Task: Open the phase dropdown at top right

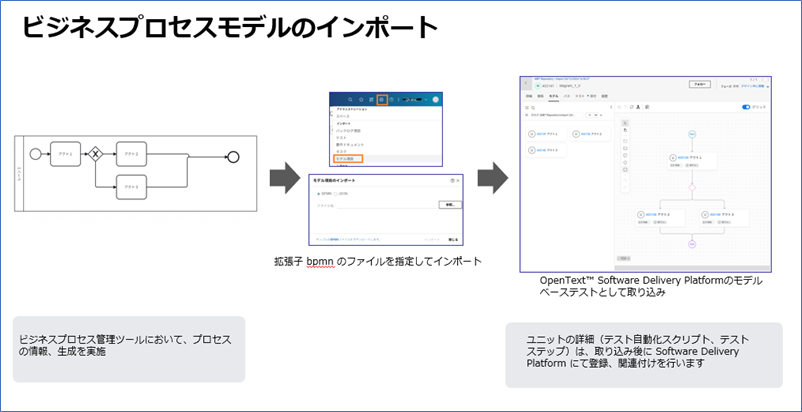Action: click(x=757, y=85)
